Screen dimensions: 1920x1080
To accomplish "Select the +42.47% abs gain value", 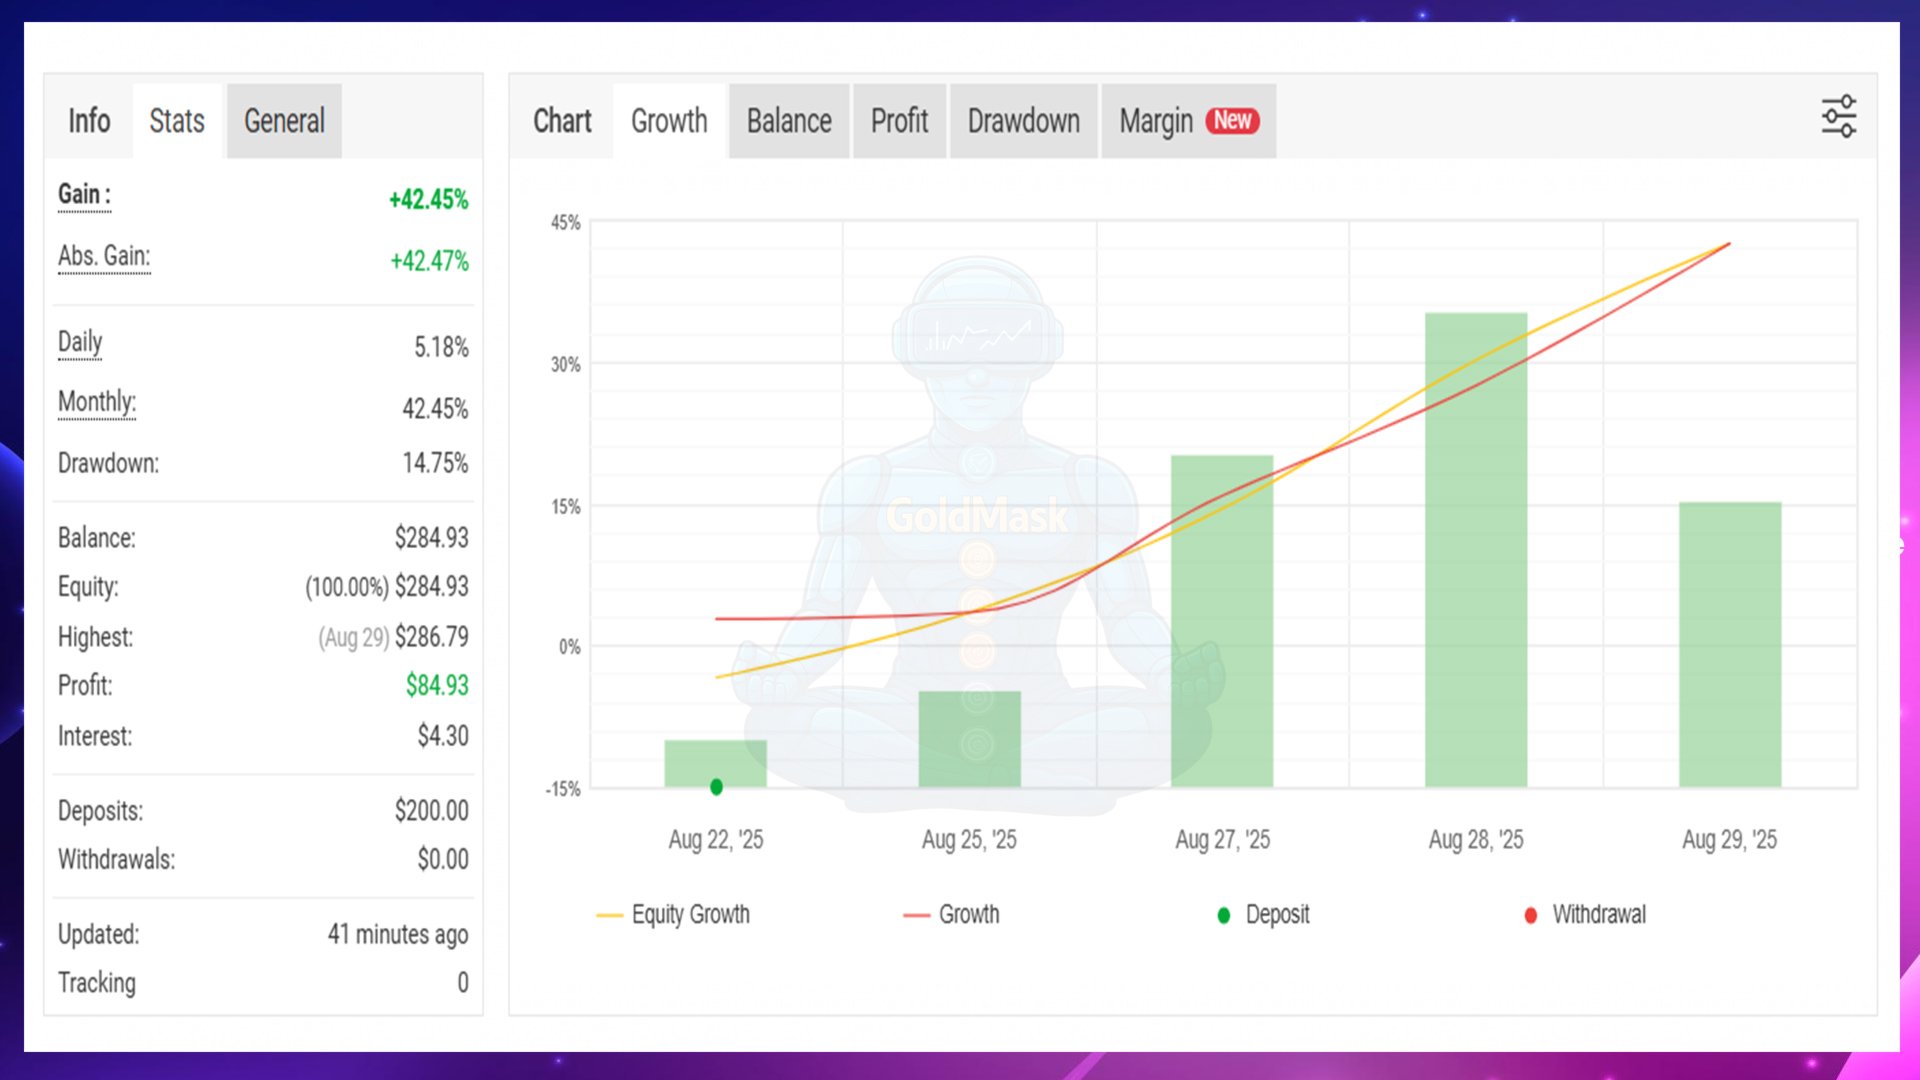I will coord(429,261).
